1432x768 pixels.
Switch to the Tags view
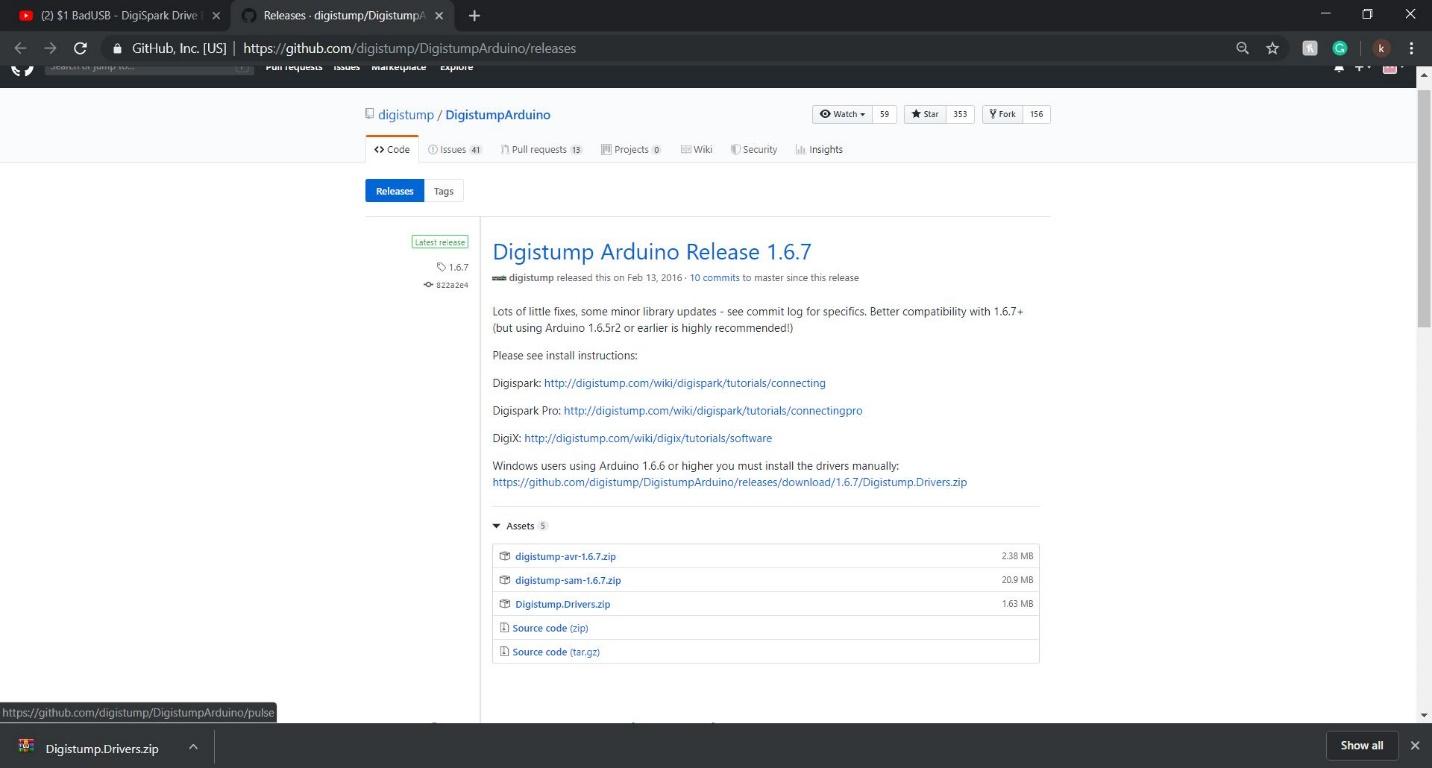[x=444, y=191]
